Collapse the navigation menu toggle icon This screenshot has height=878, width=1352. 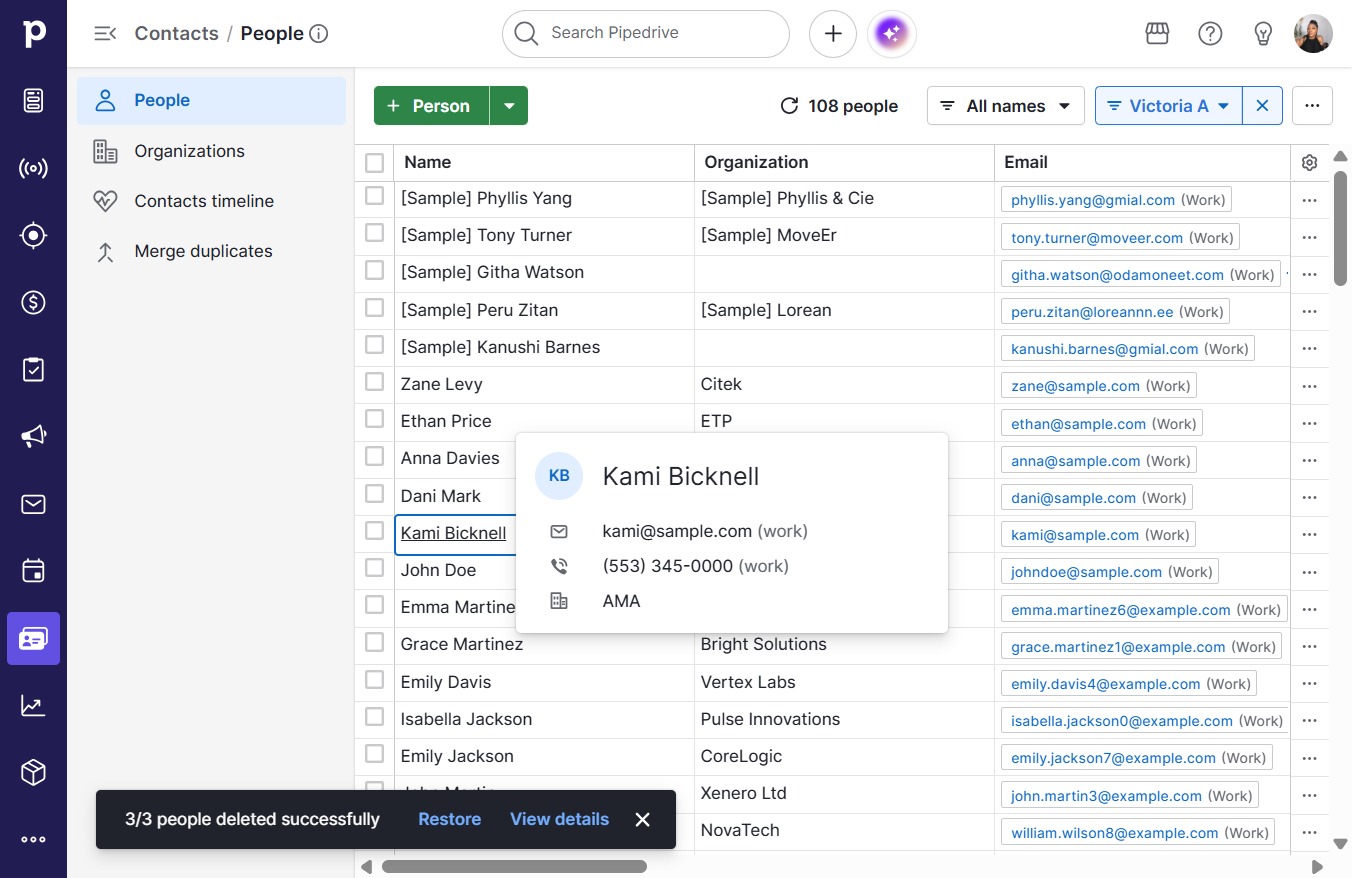(104, 33)
